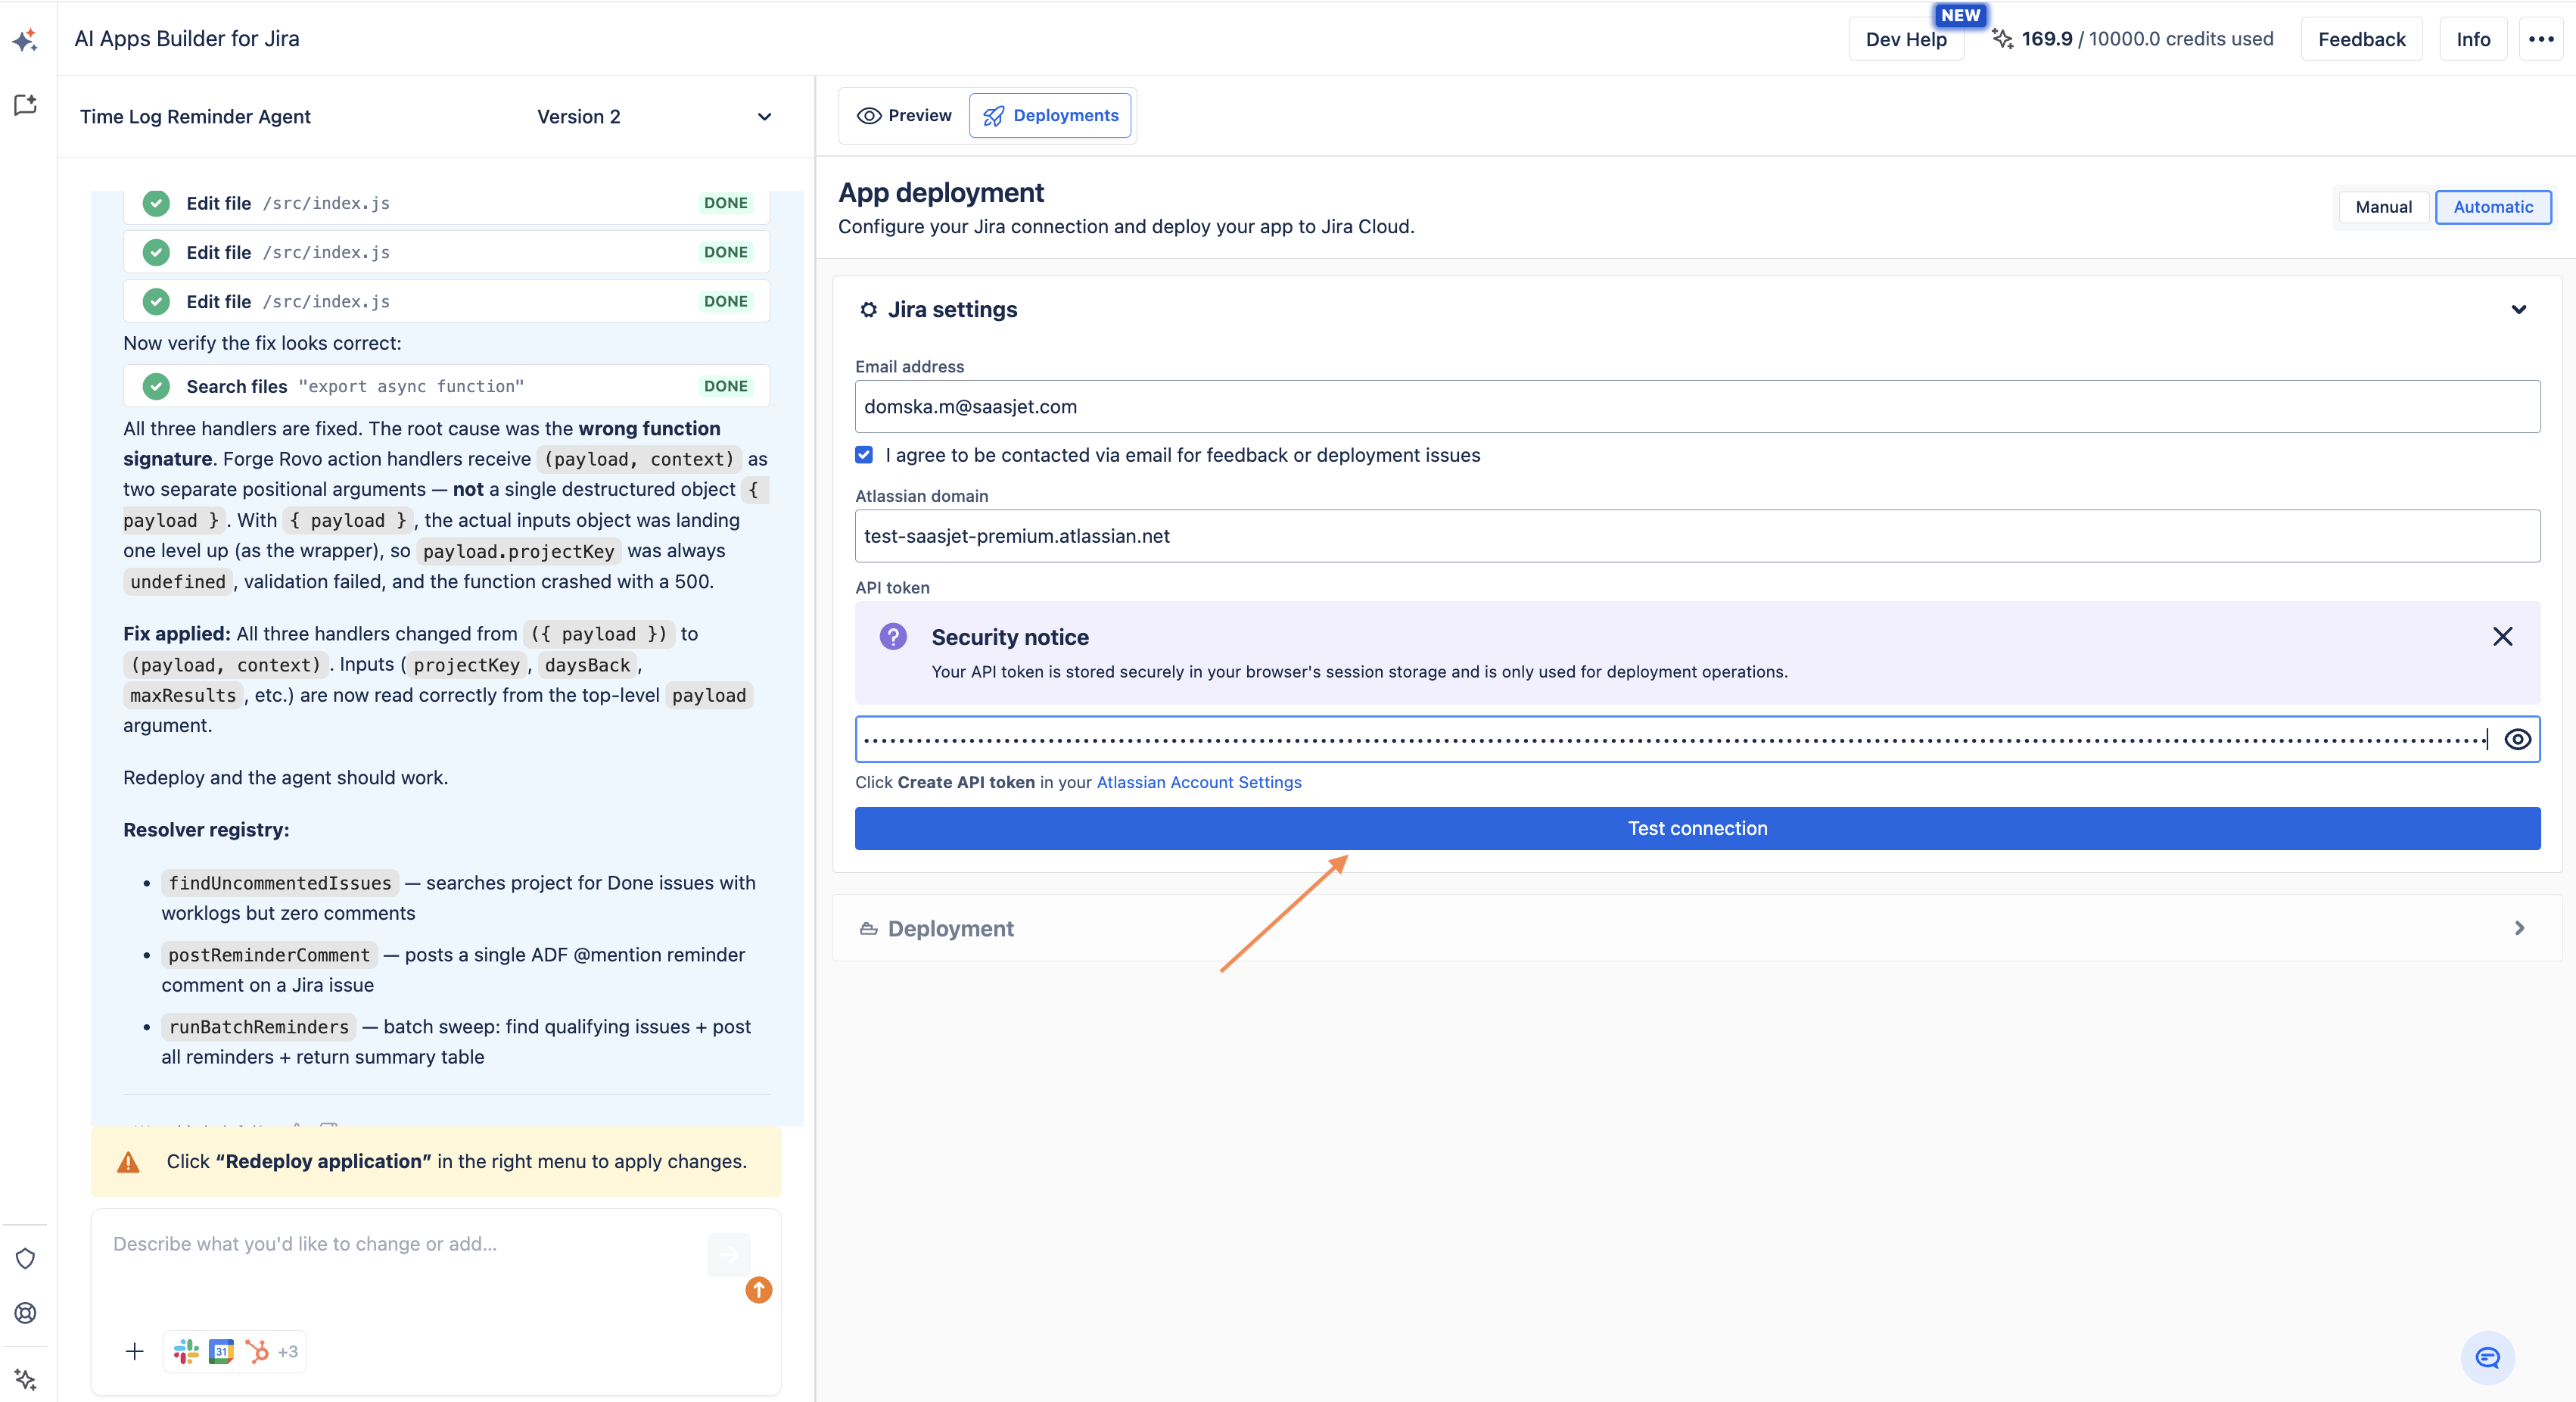
Task: Click the Feedback button
Action: [2361, 39]
